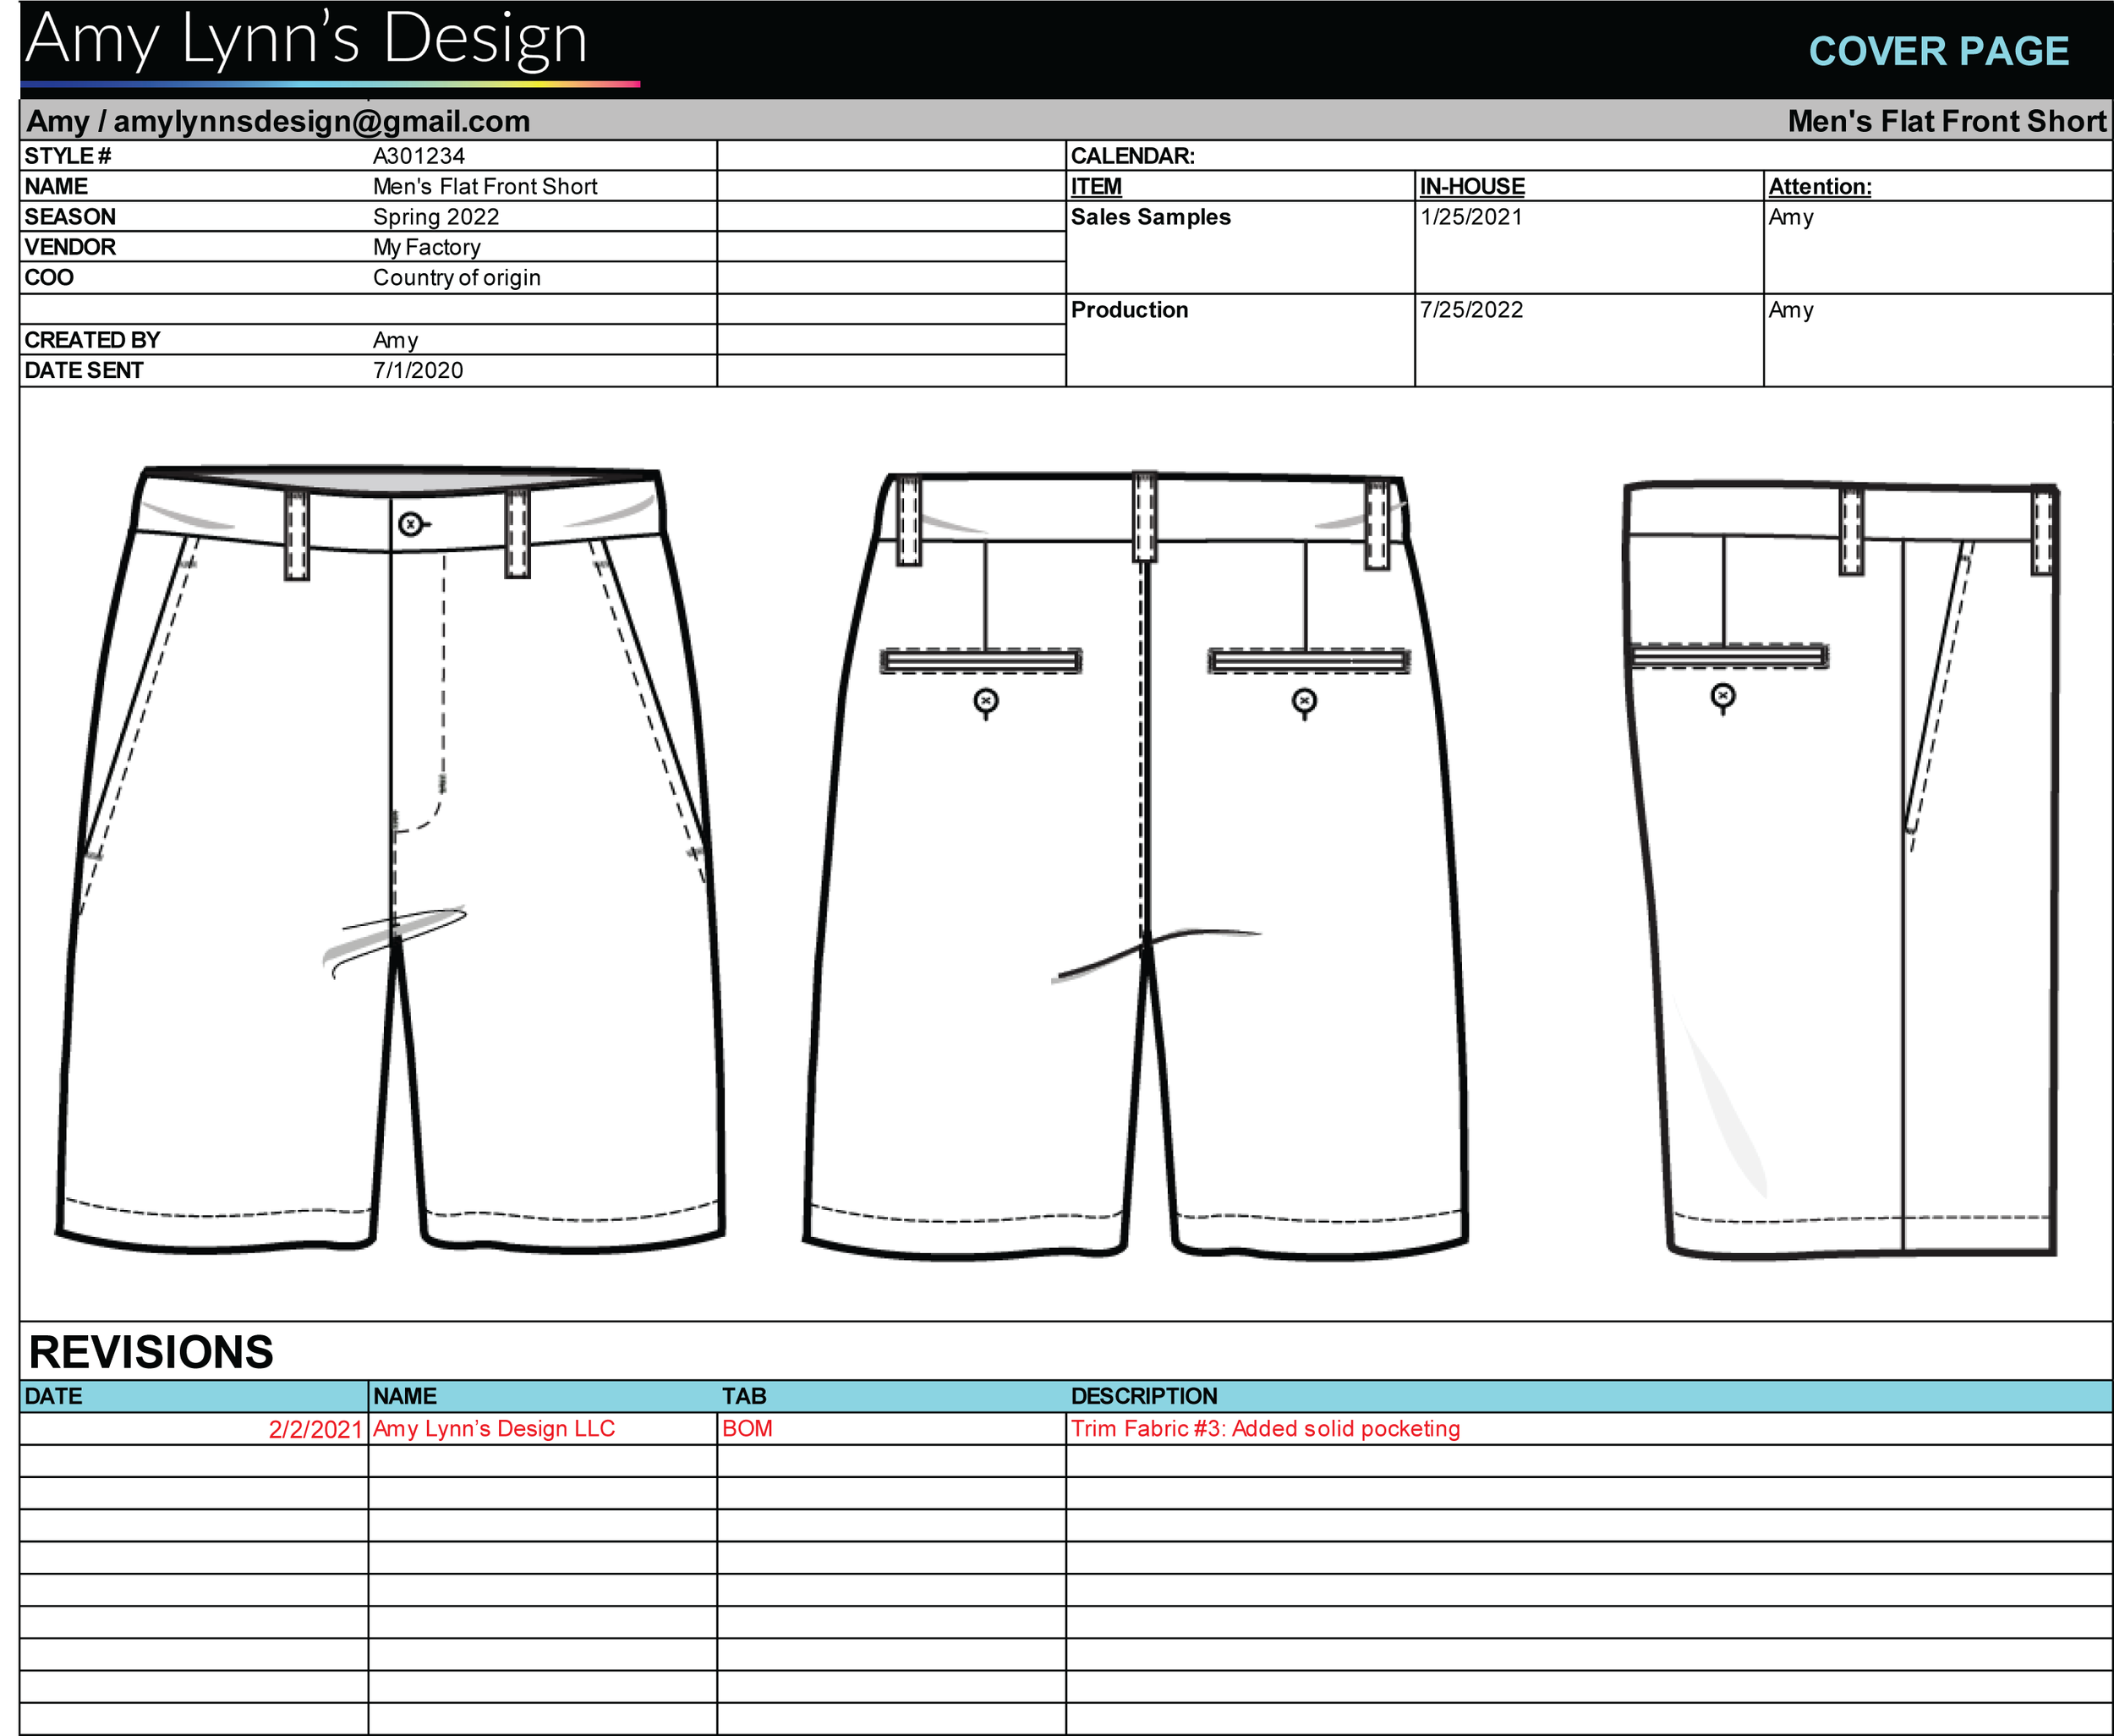The image size is (2114, 1736).
Task: Click the BOM revision tab entry
Action: coord(747,1428)
